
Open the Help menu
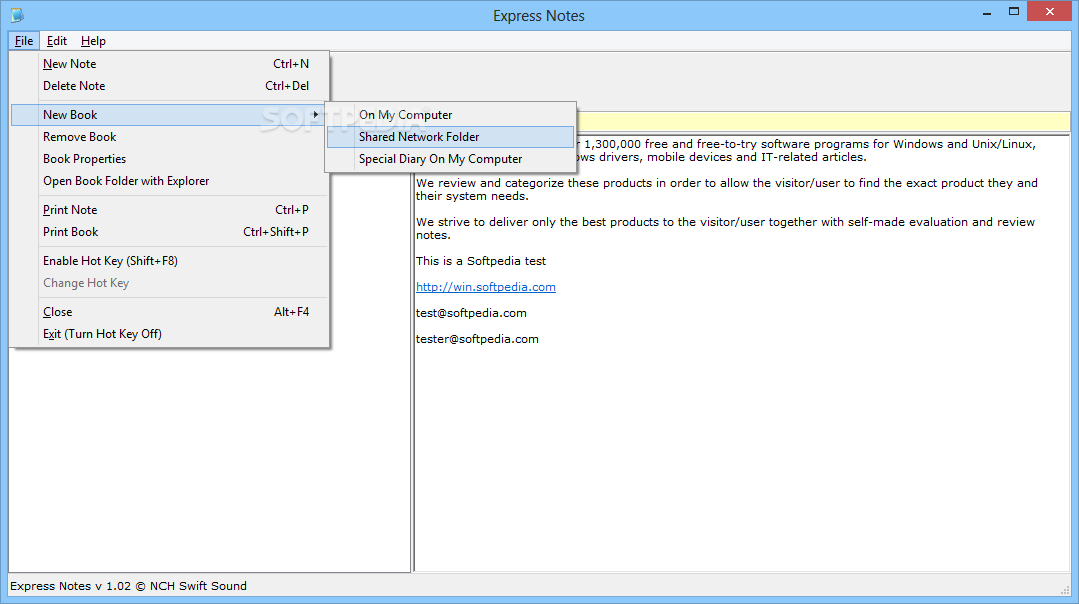(x=93, y=41)
